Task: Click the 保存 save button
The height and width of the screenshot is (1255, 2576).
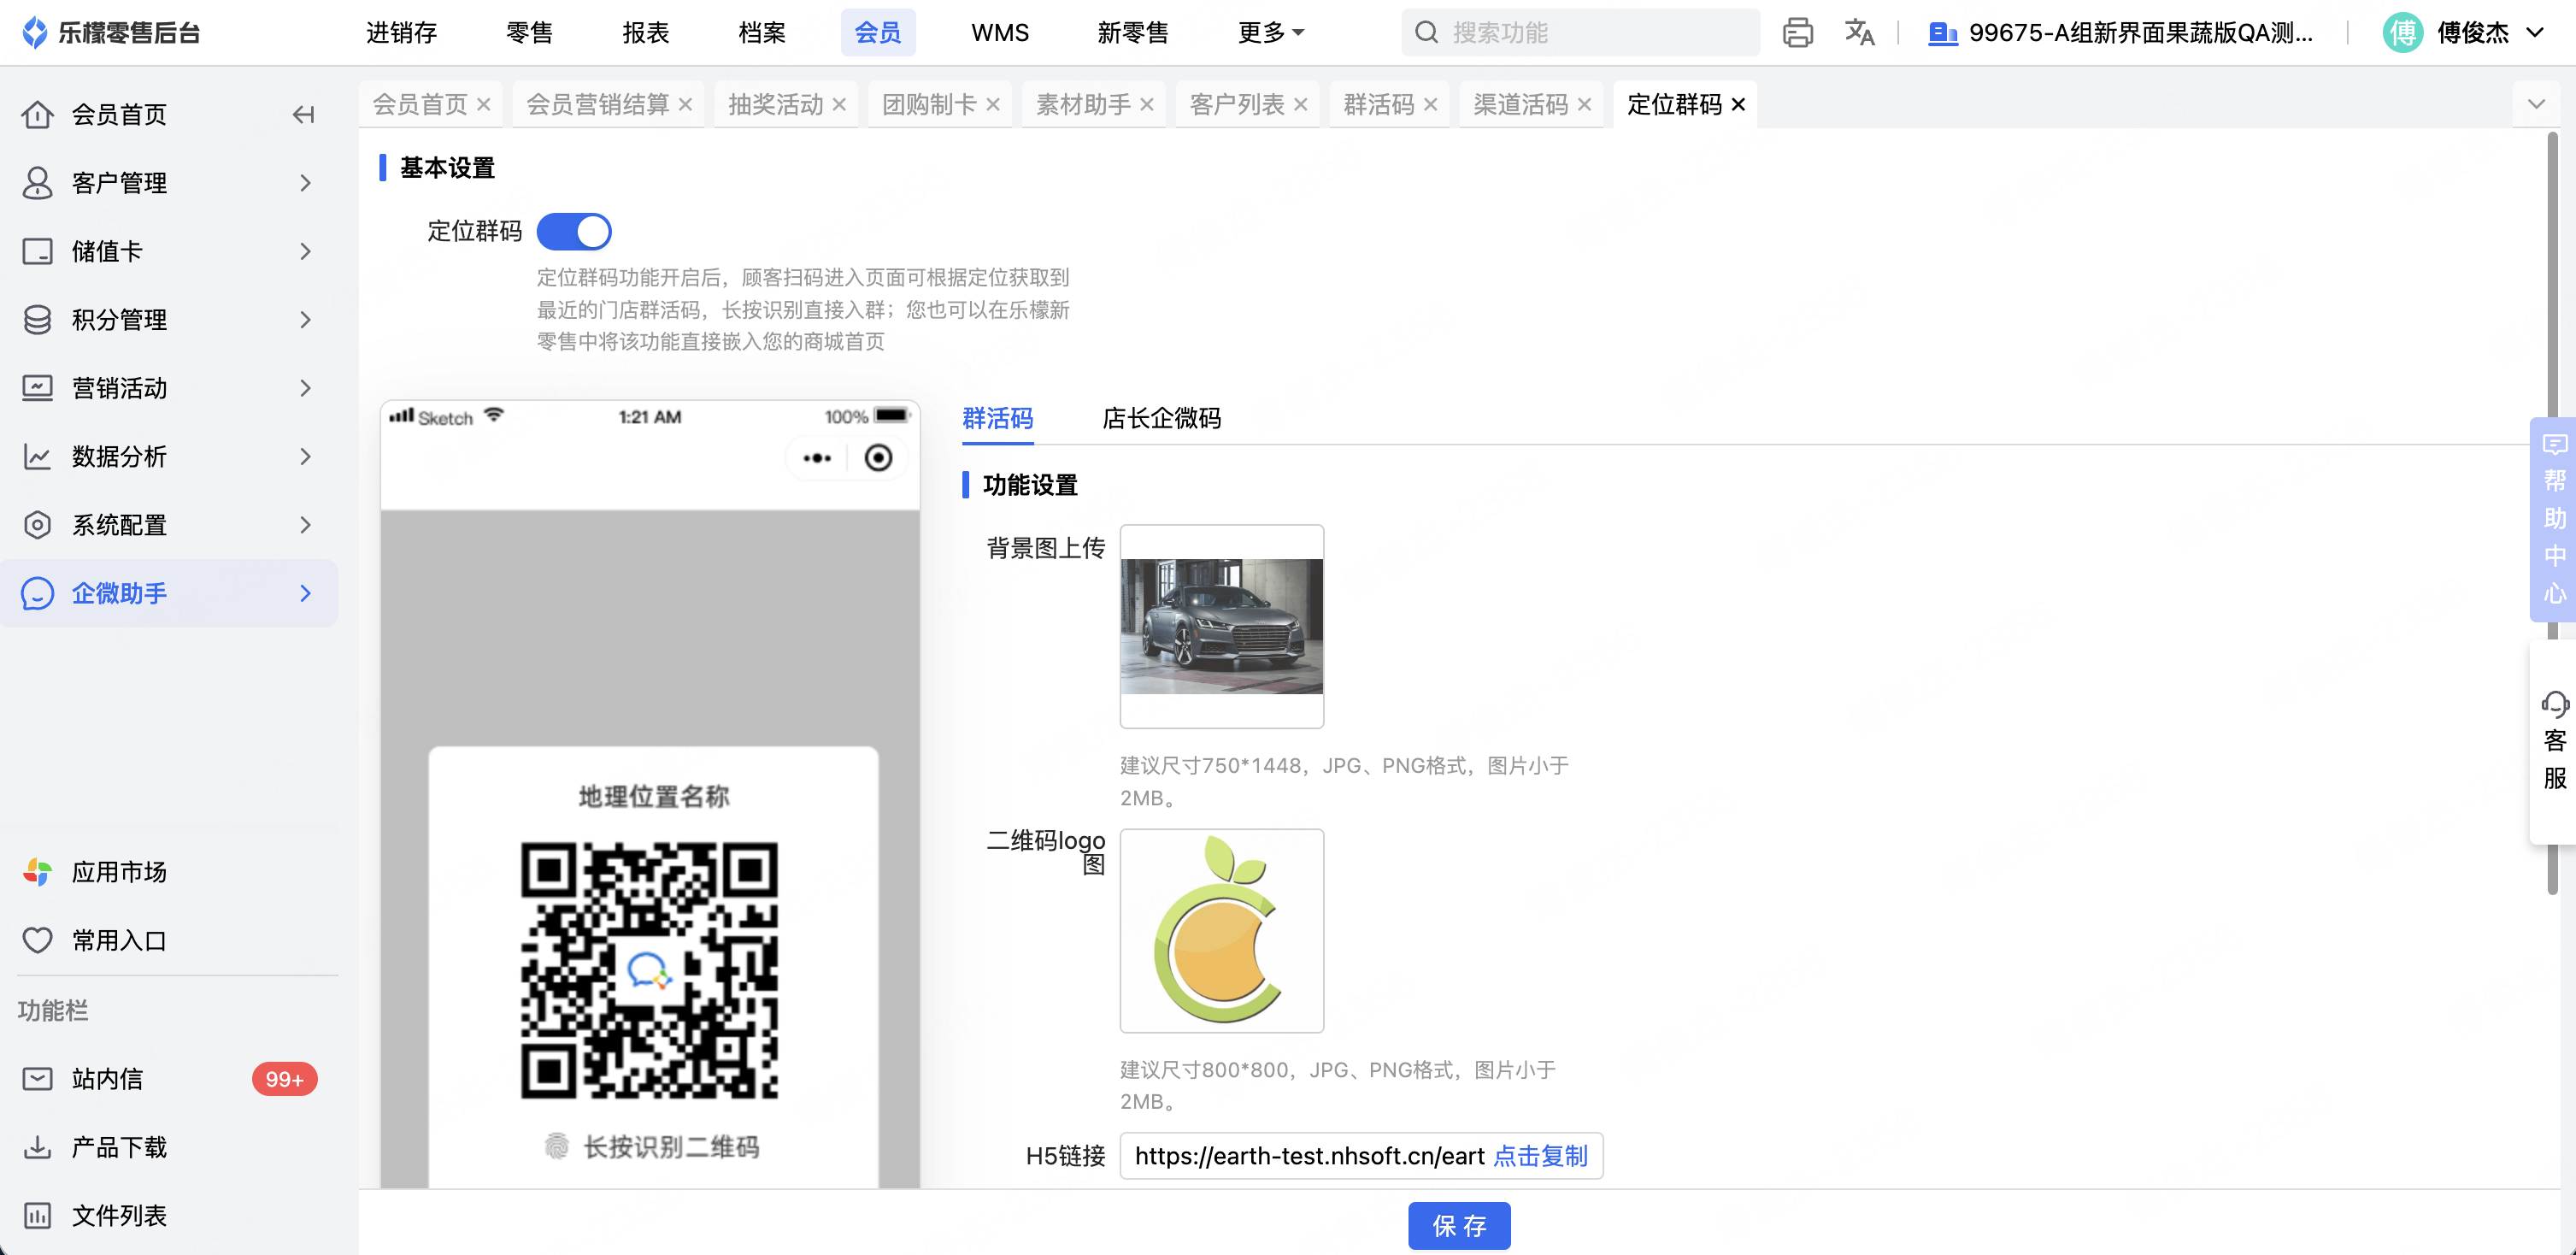Action: [x=1458, y=1226]
